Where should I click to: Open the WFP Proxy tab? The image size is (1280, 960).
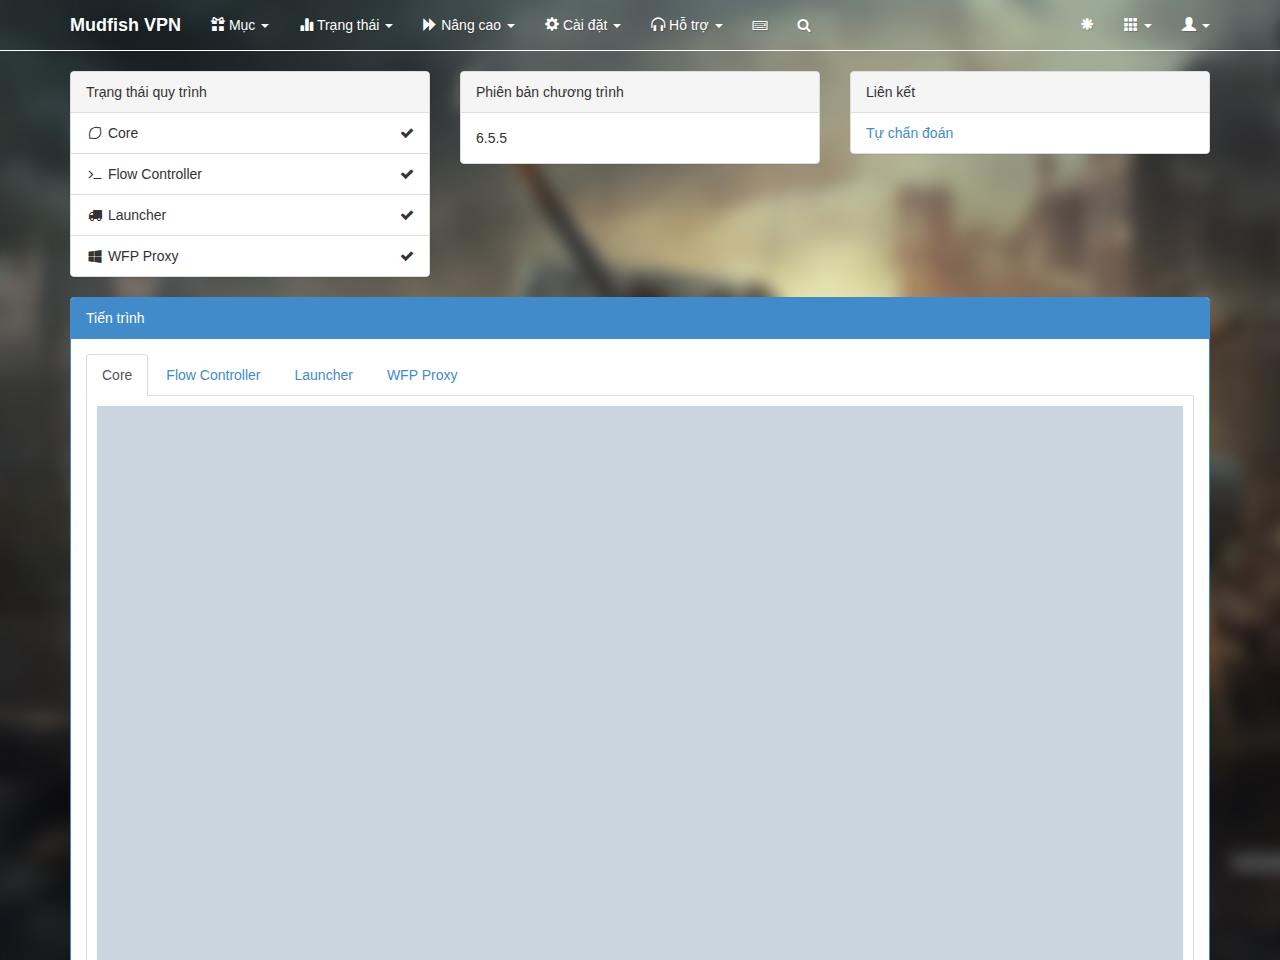coord(422,375)
